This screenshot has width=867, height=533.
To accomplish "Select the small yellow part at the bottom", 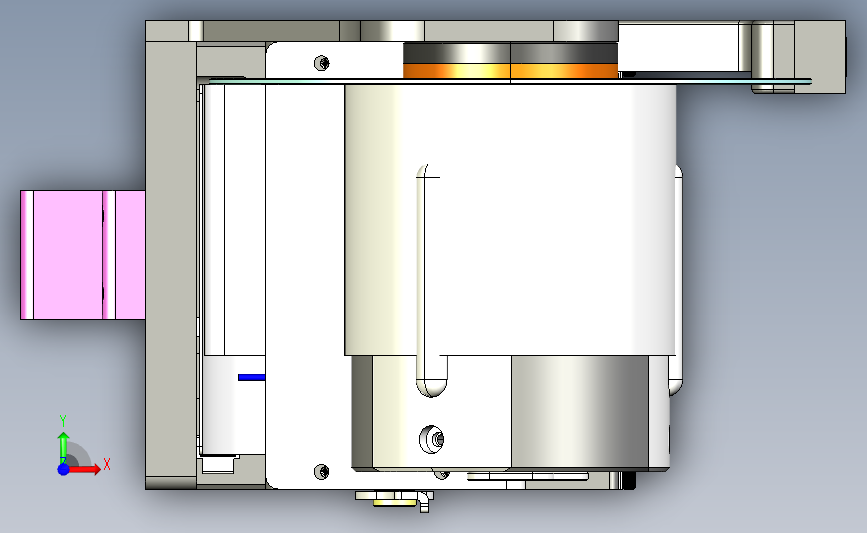I will pyautogui.click(x=394, y=503).
